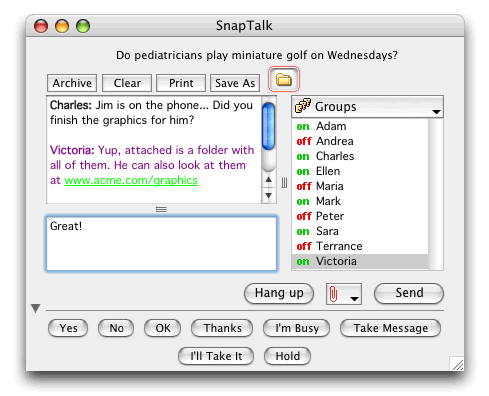
Task: Click the blue chat scrollbar thumb
Action: pos(268,127)
